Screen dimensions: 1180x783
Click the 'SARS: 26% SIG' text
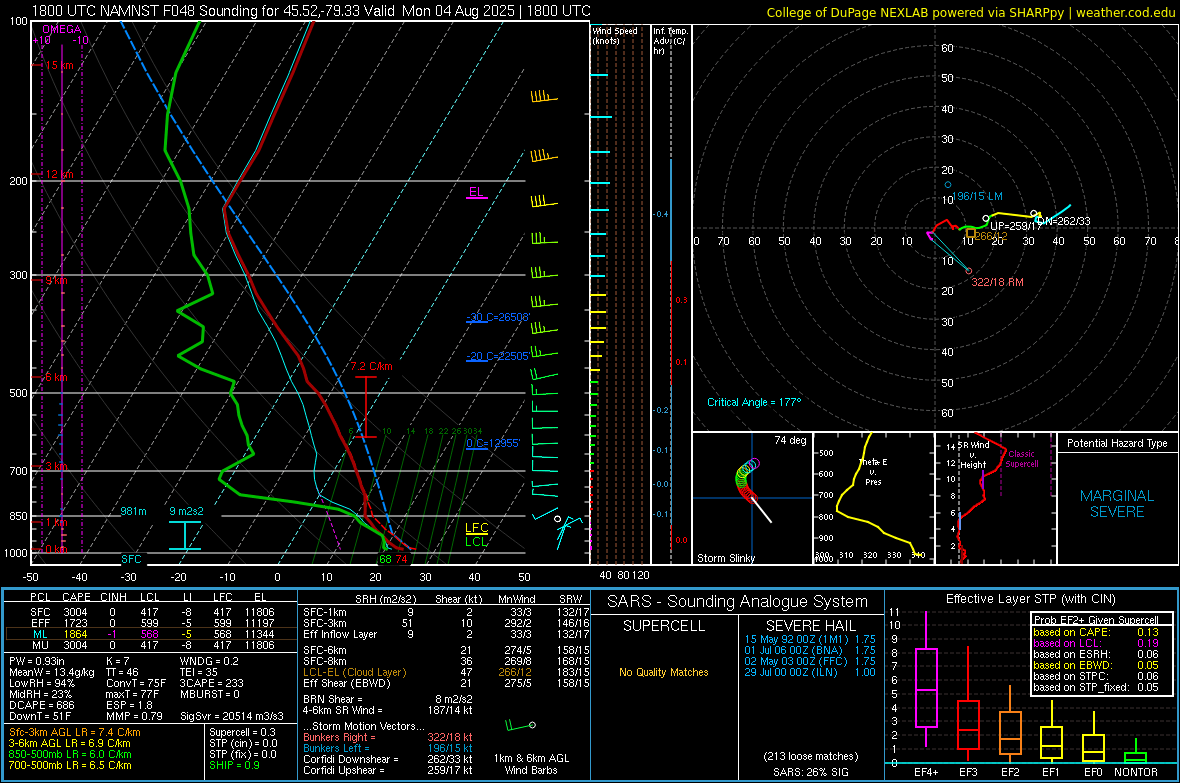pyautogui.click(x=810, y=772)
